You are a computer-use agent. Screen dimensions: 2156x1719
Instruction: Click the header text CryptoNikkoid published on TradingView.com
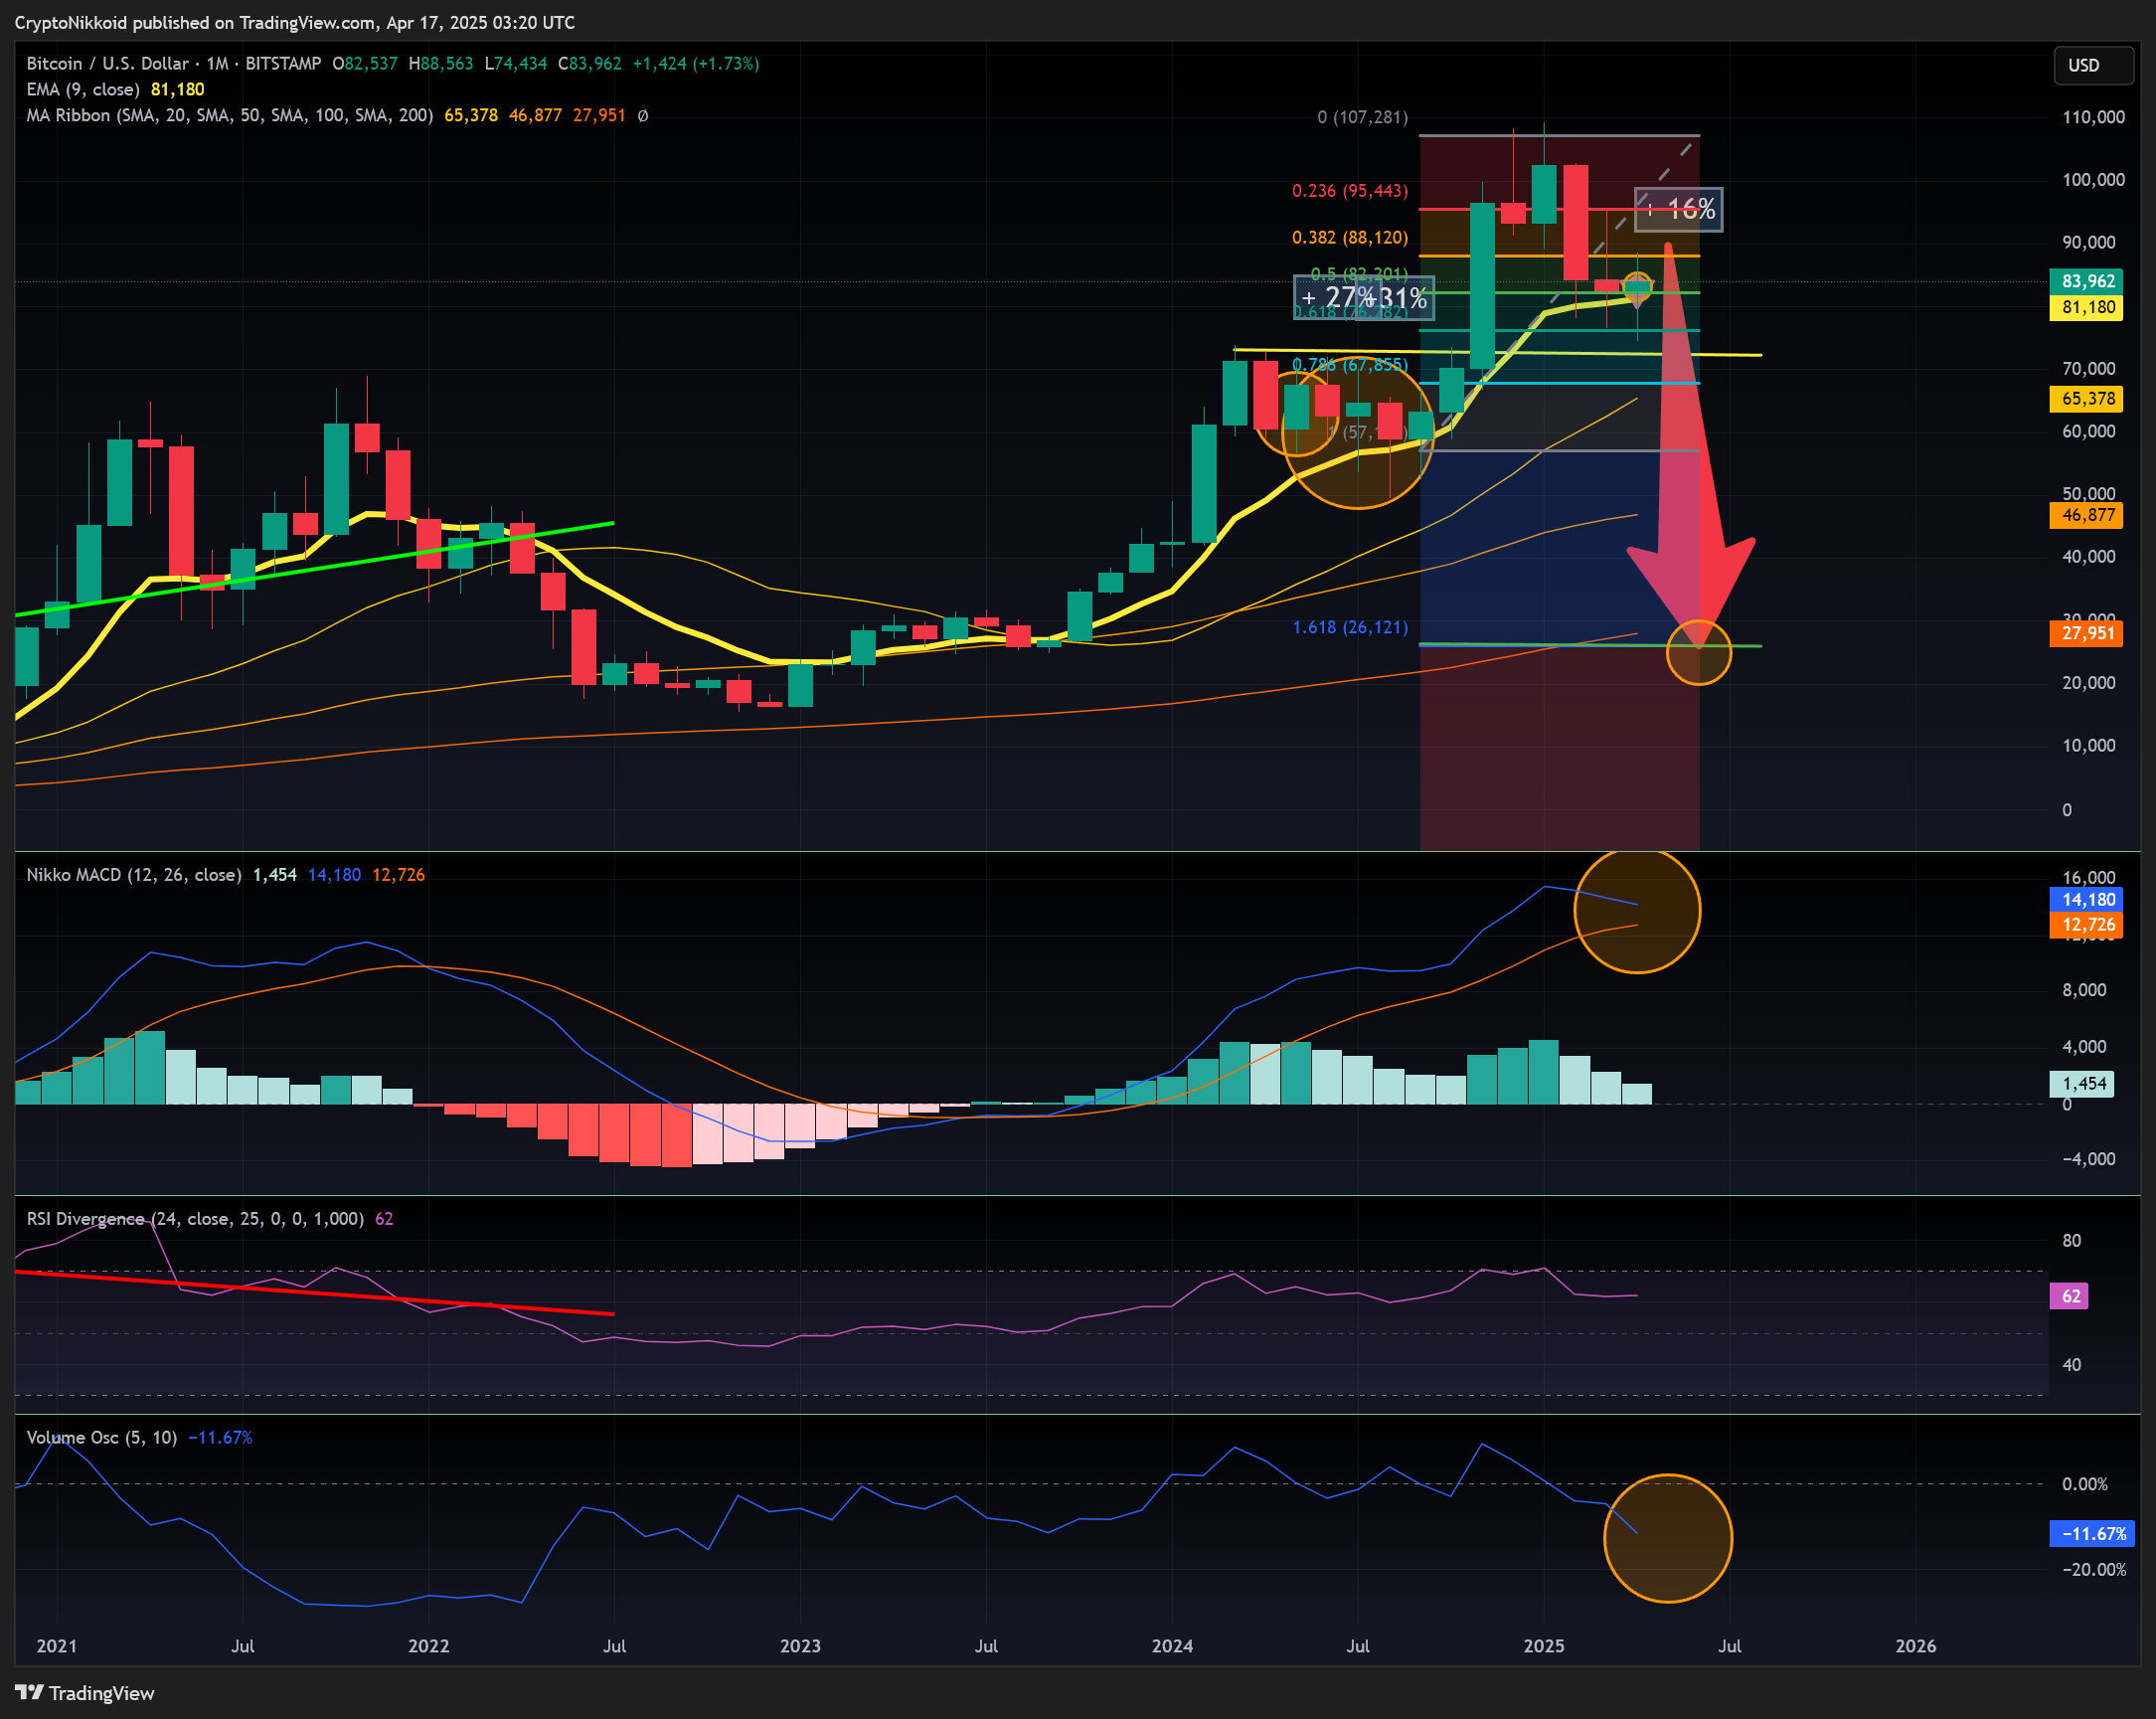coord(197,22)
